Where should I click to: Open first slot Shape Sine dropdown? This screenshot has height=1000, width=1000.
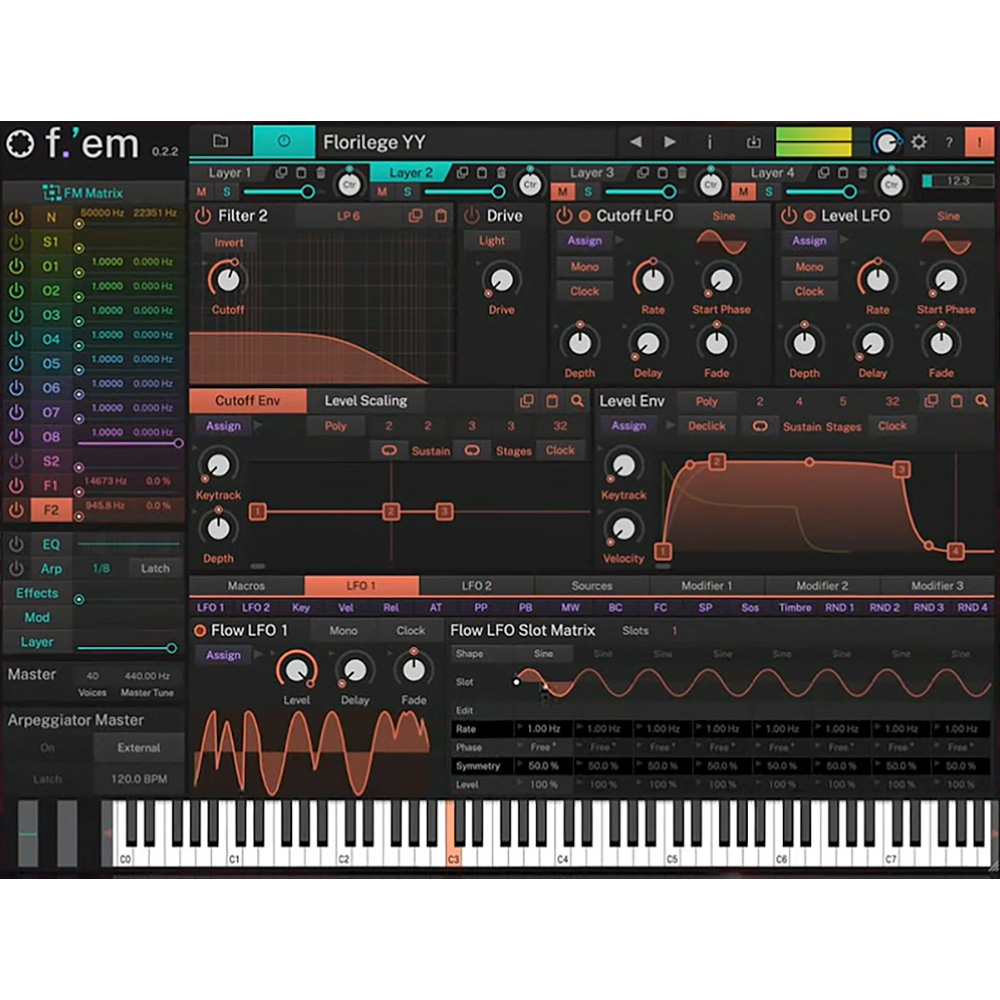tap(543, 654)
